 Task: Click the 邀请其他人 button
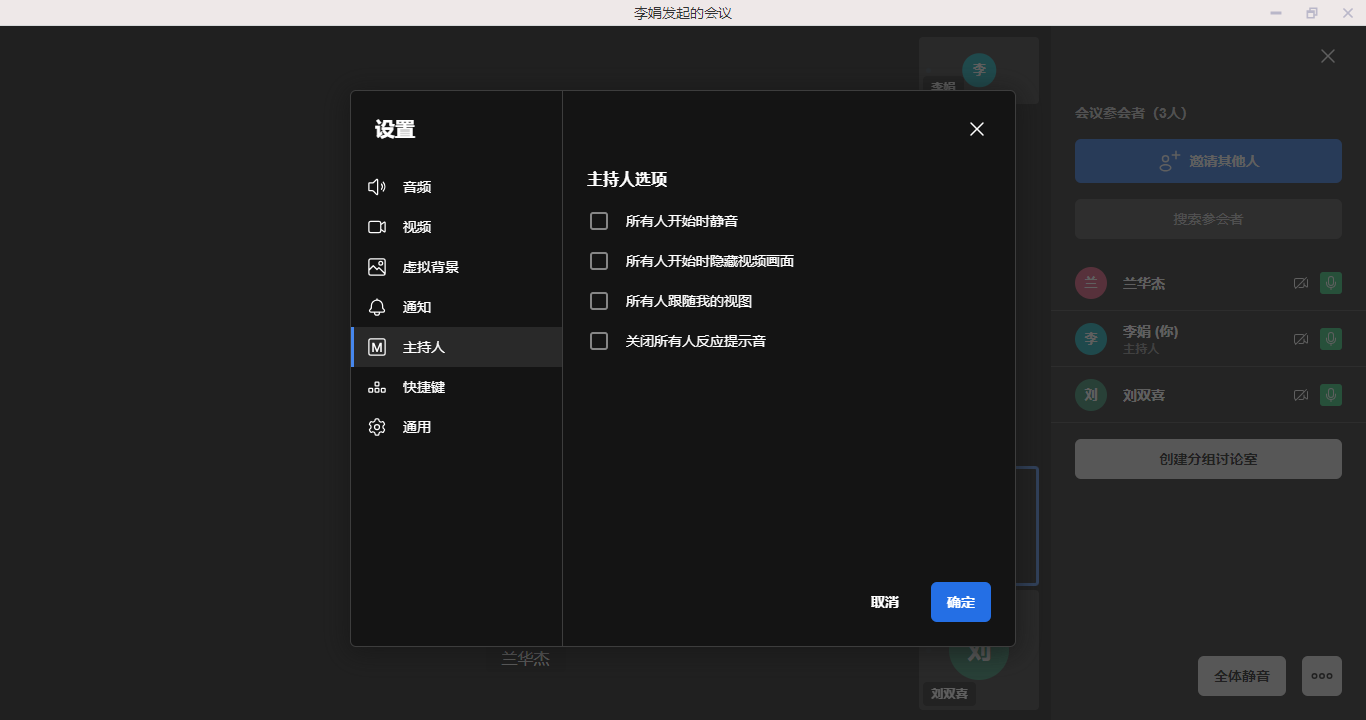pos(1208,161)
